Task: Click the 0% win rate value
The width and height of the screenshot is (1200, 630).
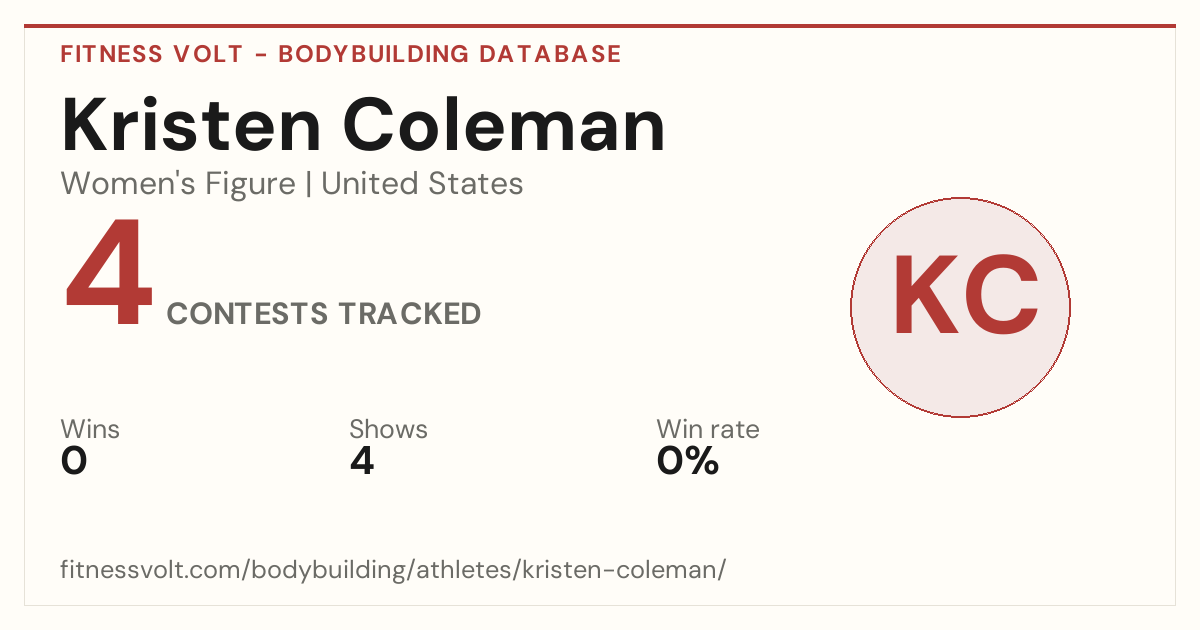Action: (x=688, y=461)
